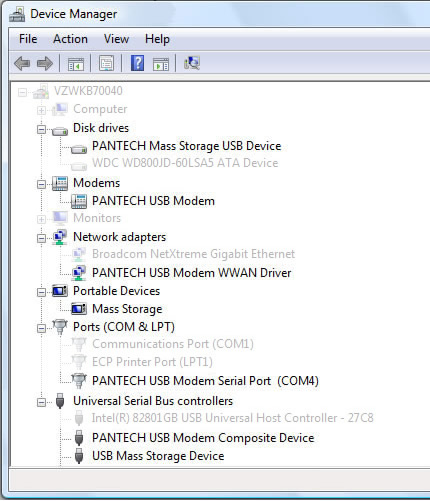Toggle the console tree pane icon
The height and width of the screenshot is (501, 430).
(x=76, y=63)
